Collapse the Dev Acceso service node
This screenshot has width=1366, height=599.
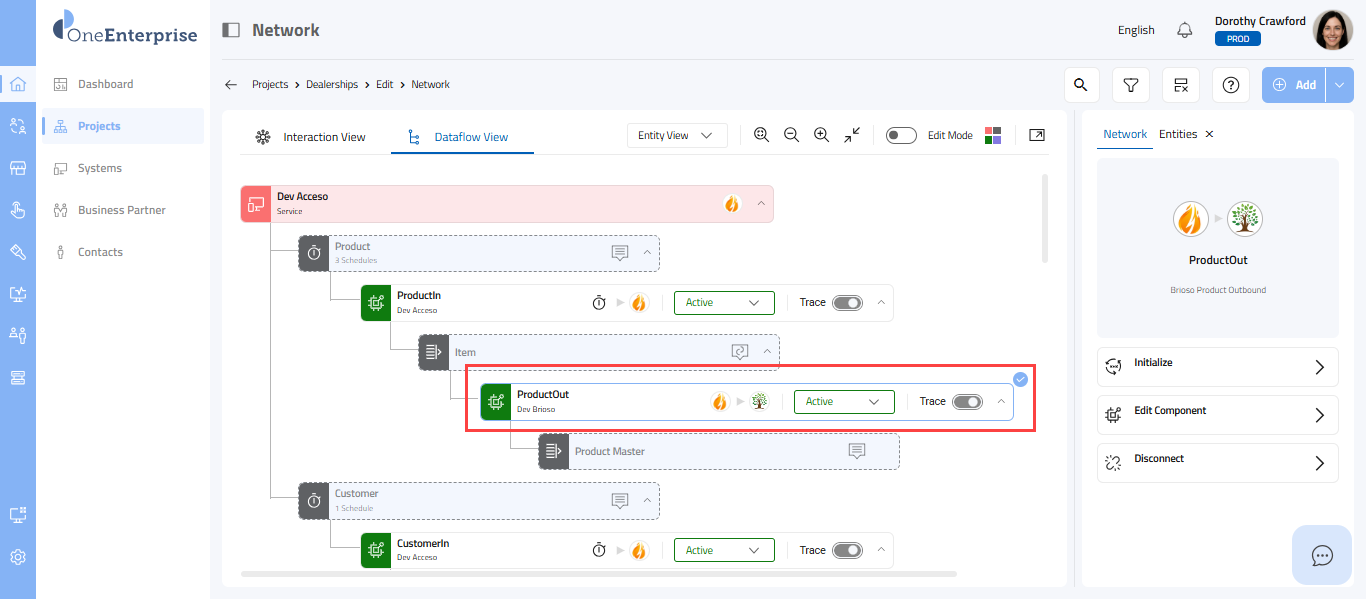click(761, 203)
